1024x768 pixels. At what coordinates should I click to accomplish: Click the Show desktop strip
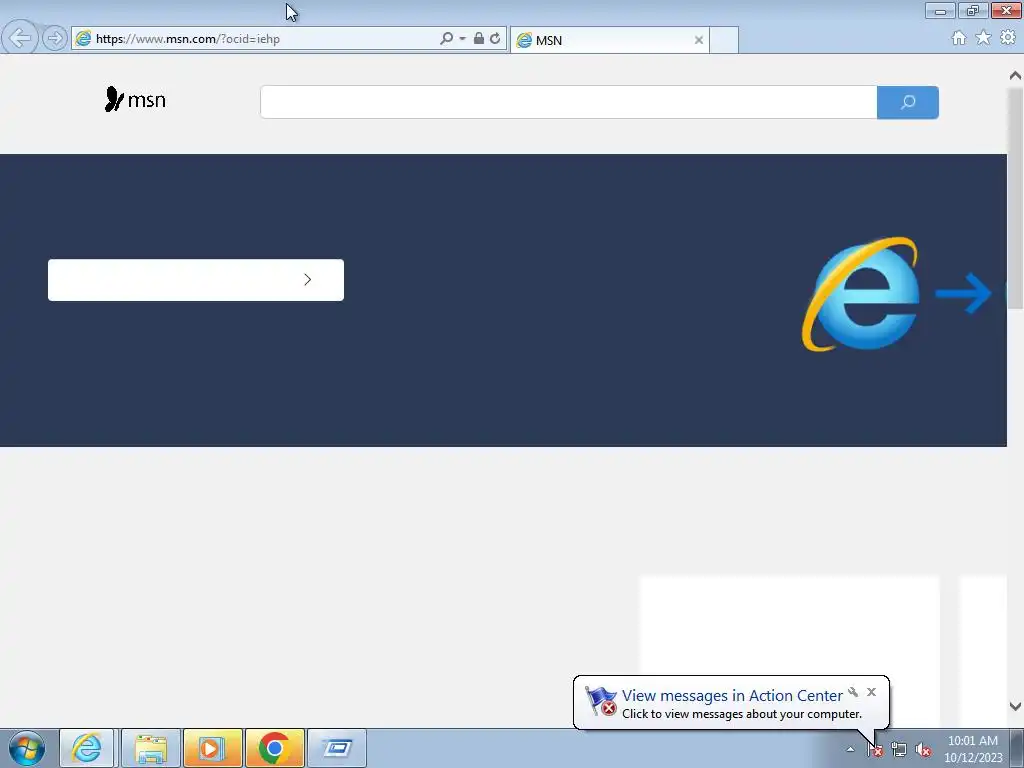(x=1017, y=748)
